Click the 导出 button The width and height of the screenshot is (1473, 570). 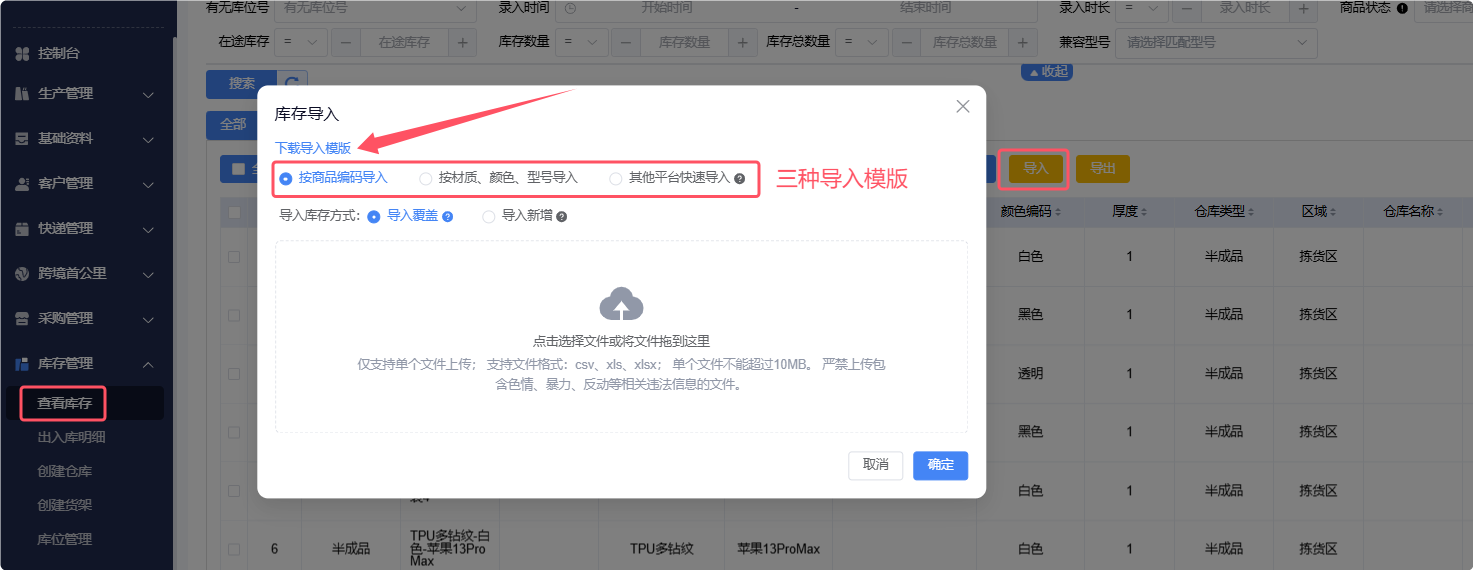point(1103,169)
